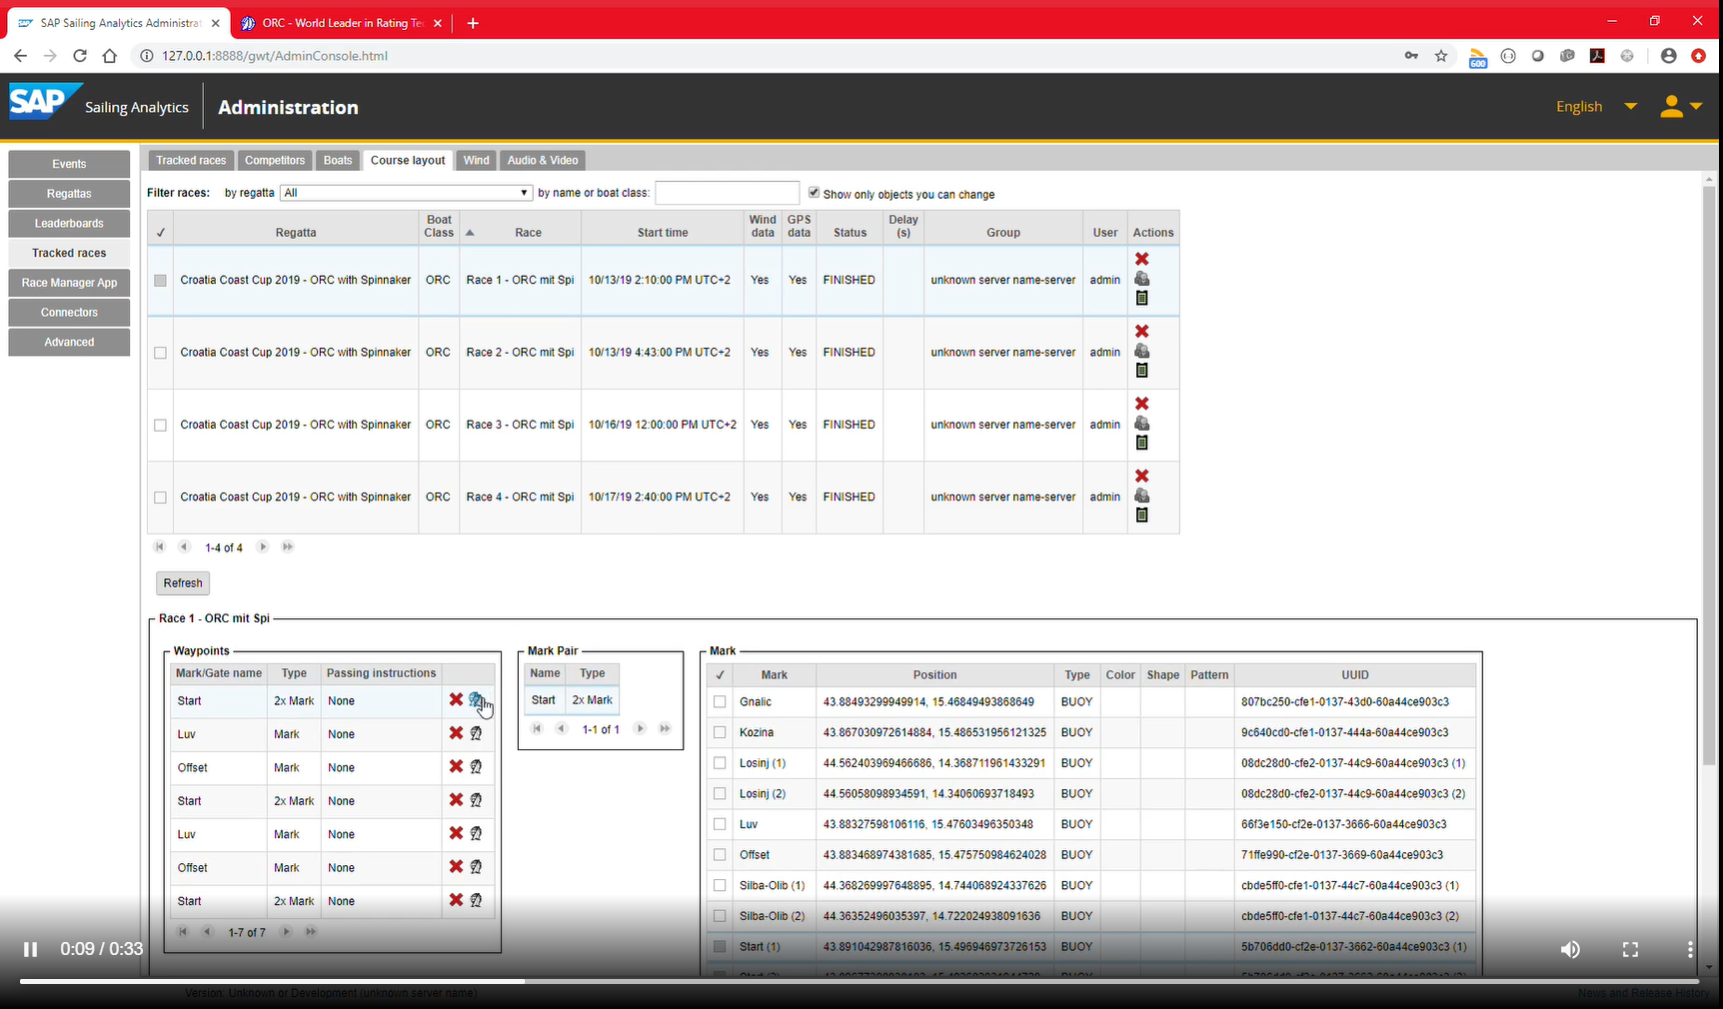The width and height of the screenshot is (1723, 1009).
Task: Open ownership icon for Race 4 row
Action: click(1141, 496)
